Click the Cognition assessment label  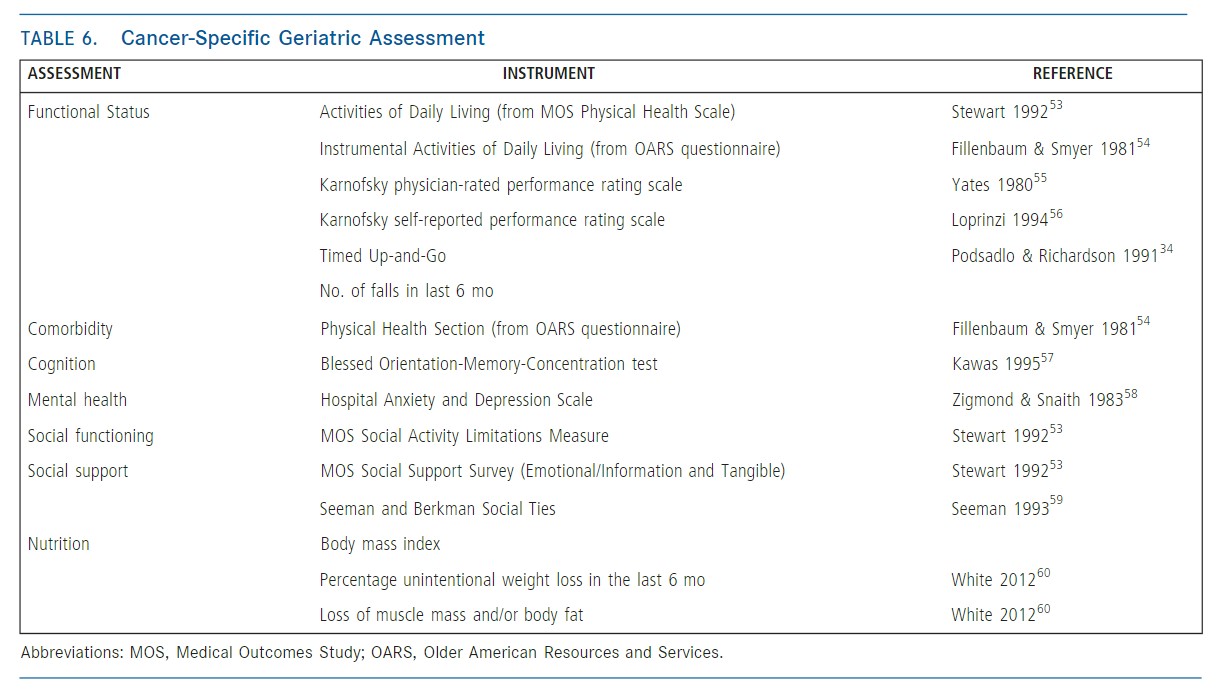pyautogui.click(x=62, y=364)
